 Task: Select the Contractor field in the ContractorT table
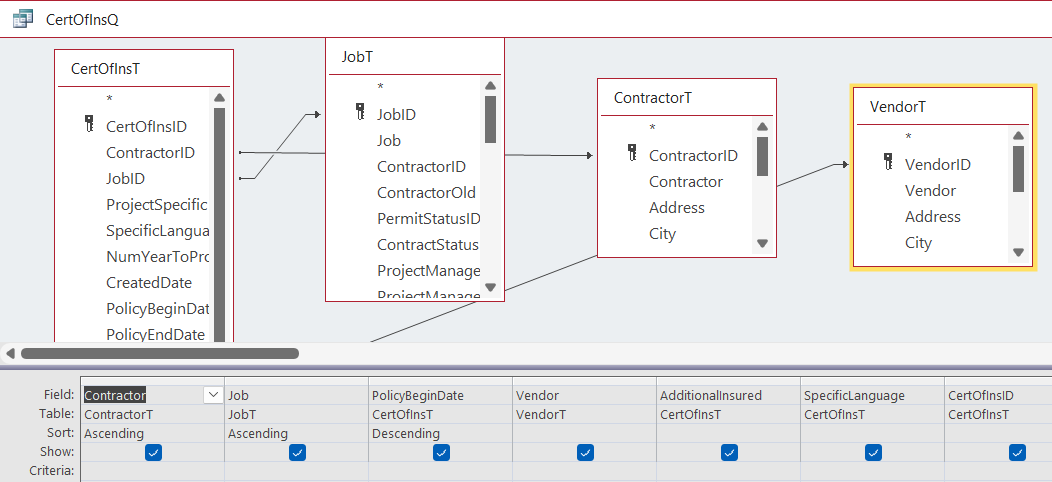pos(686,182)
